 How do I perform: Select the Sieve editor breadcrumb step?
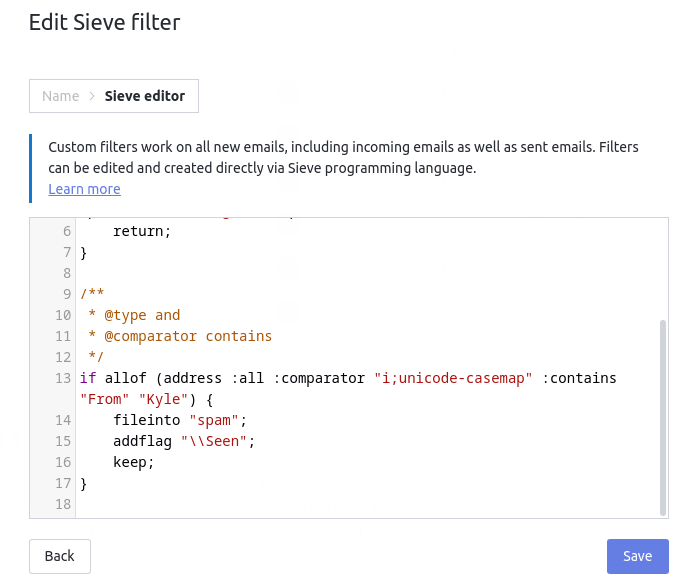pos(145,96)
